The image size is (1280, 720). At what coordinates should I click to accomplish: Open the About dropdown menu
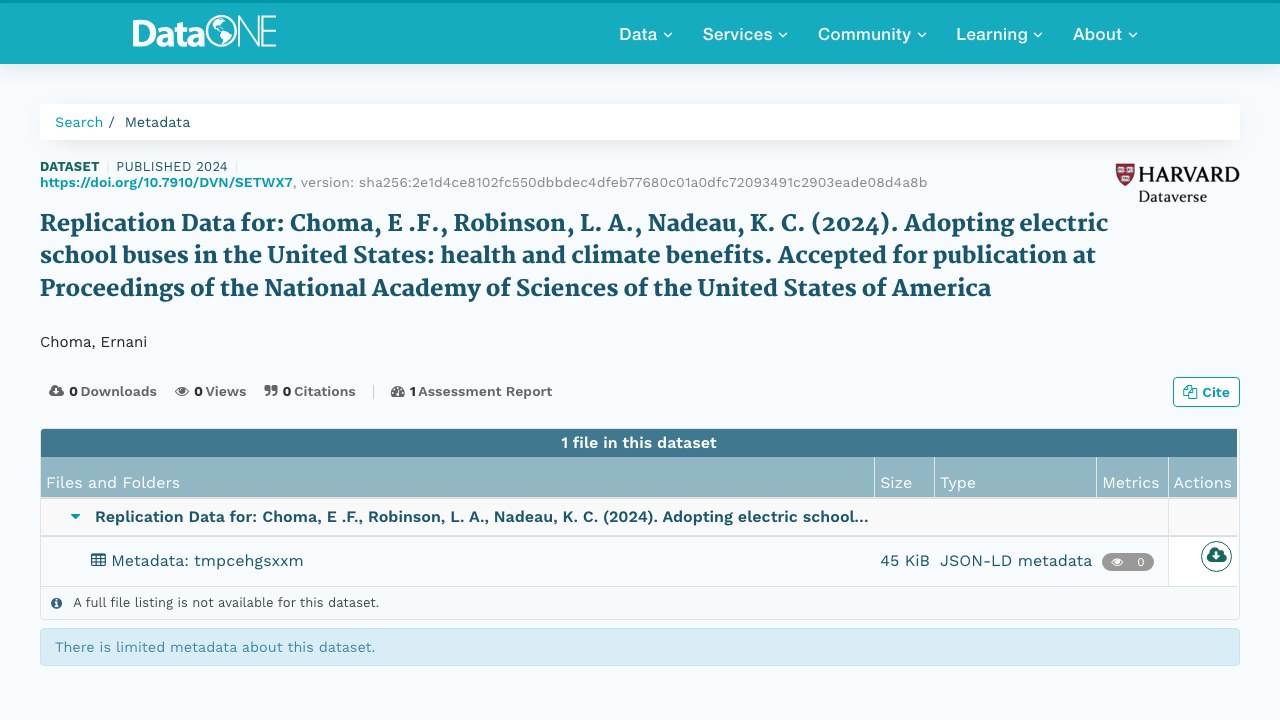(1105, 34)
